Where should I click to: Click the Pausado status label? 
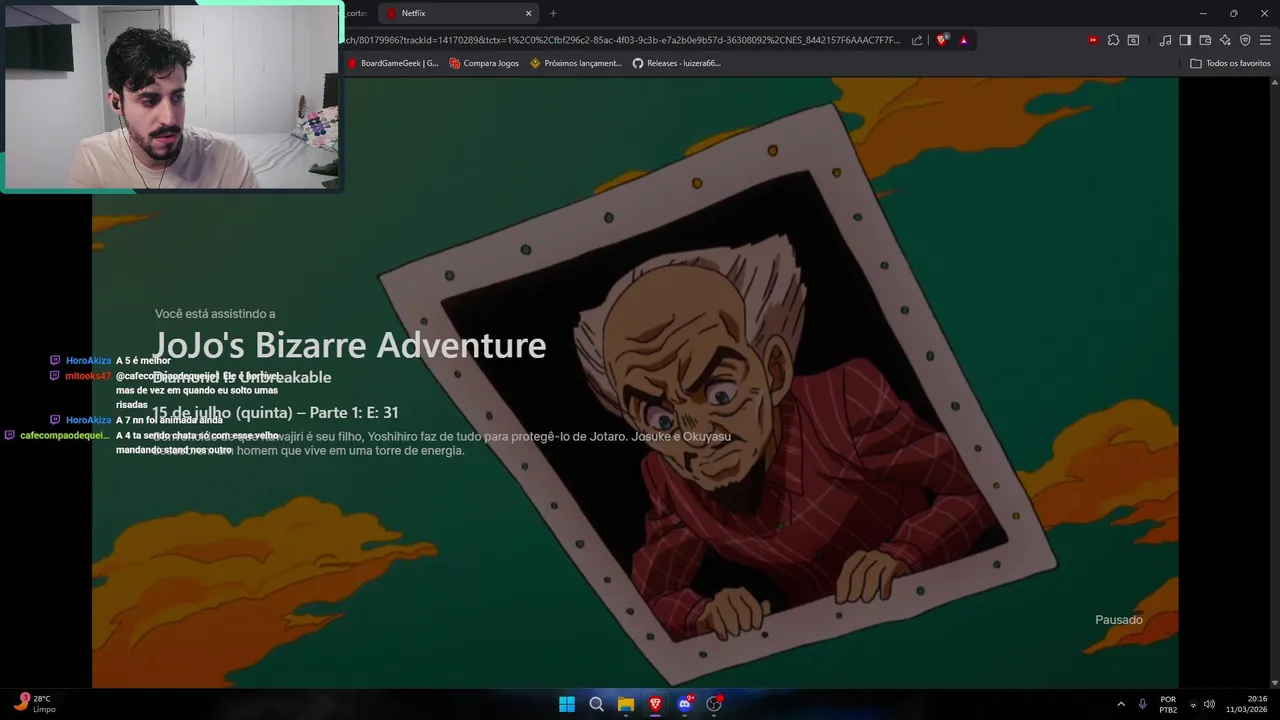click(1118, 620)
